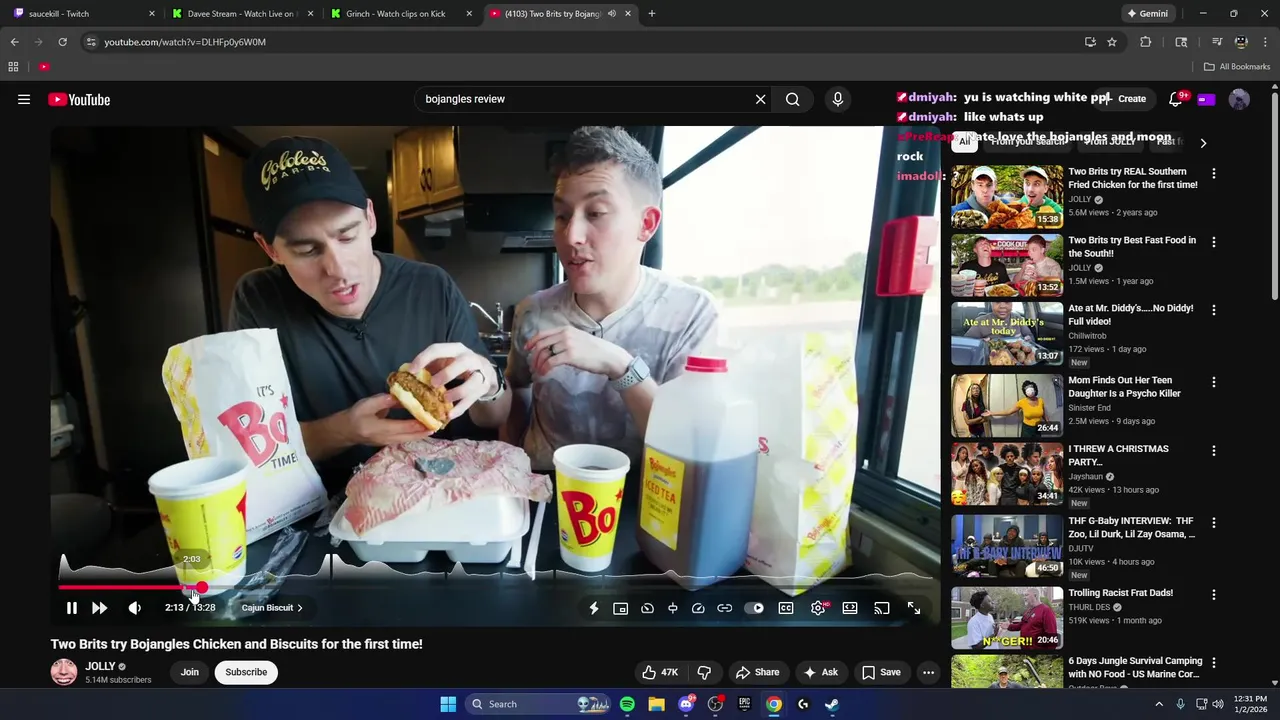
Task: Open JOLLY channel avatar
Action: point(64,672)
